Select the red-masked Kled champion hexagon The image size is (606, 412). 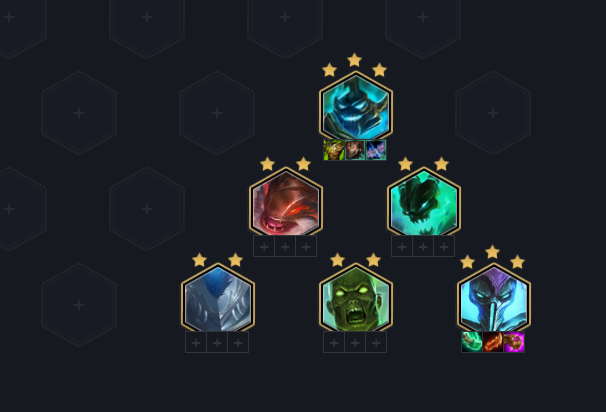tap(286, 202)
